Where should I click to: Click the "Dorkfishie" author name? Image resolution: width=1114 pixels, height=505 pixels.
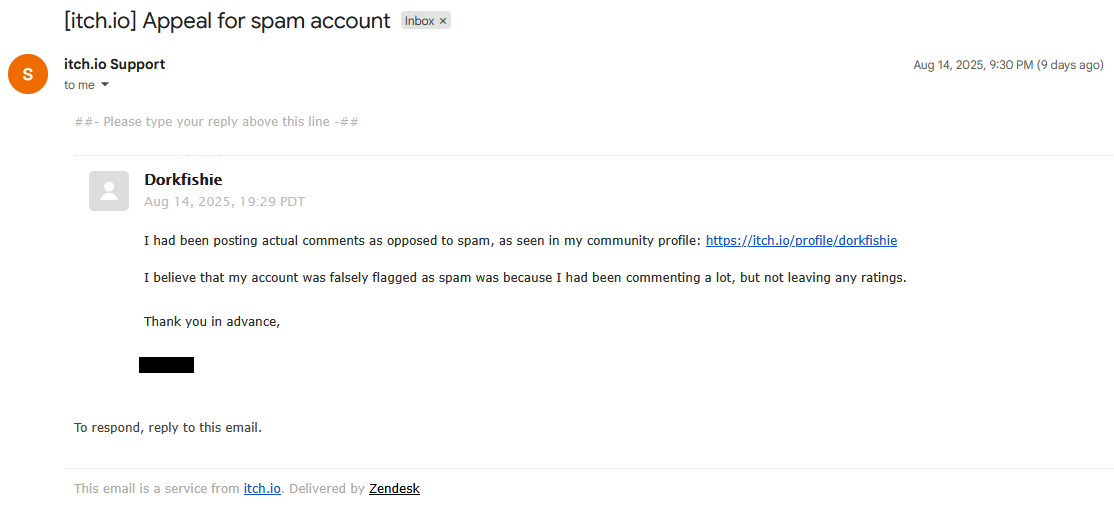click(183, 180)
